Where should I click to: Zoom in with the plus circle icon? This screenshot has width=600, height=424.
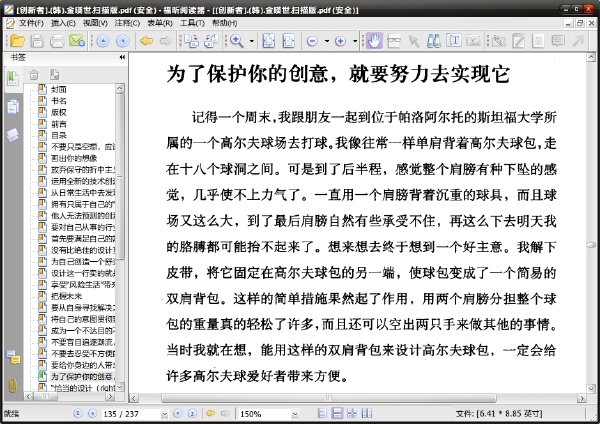[340, 41]
